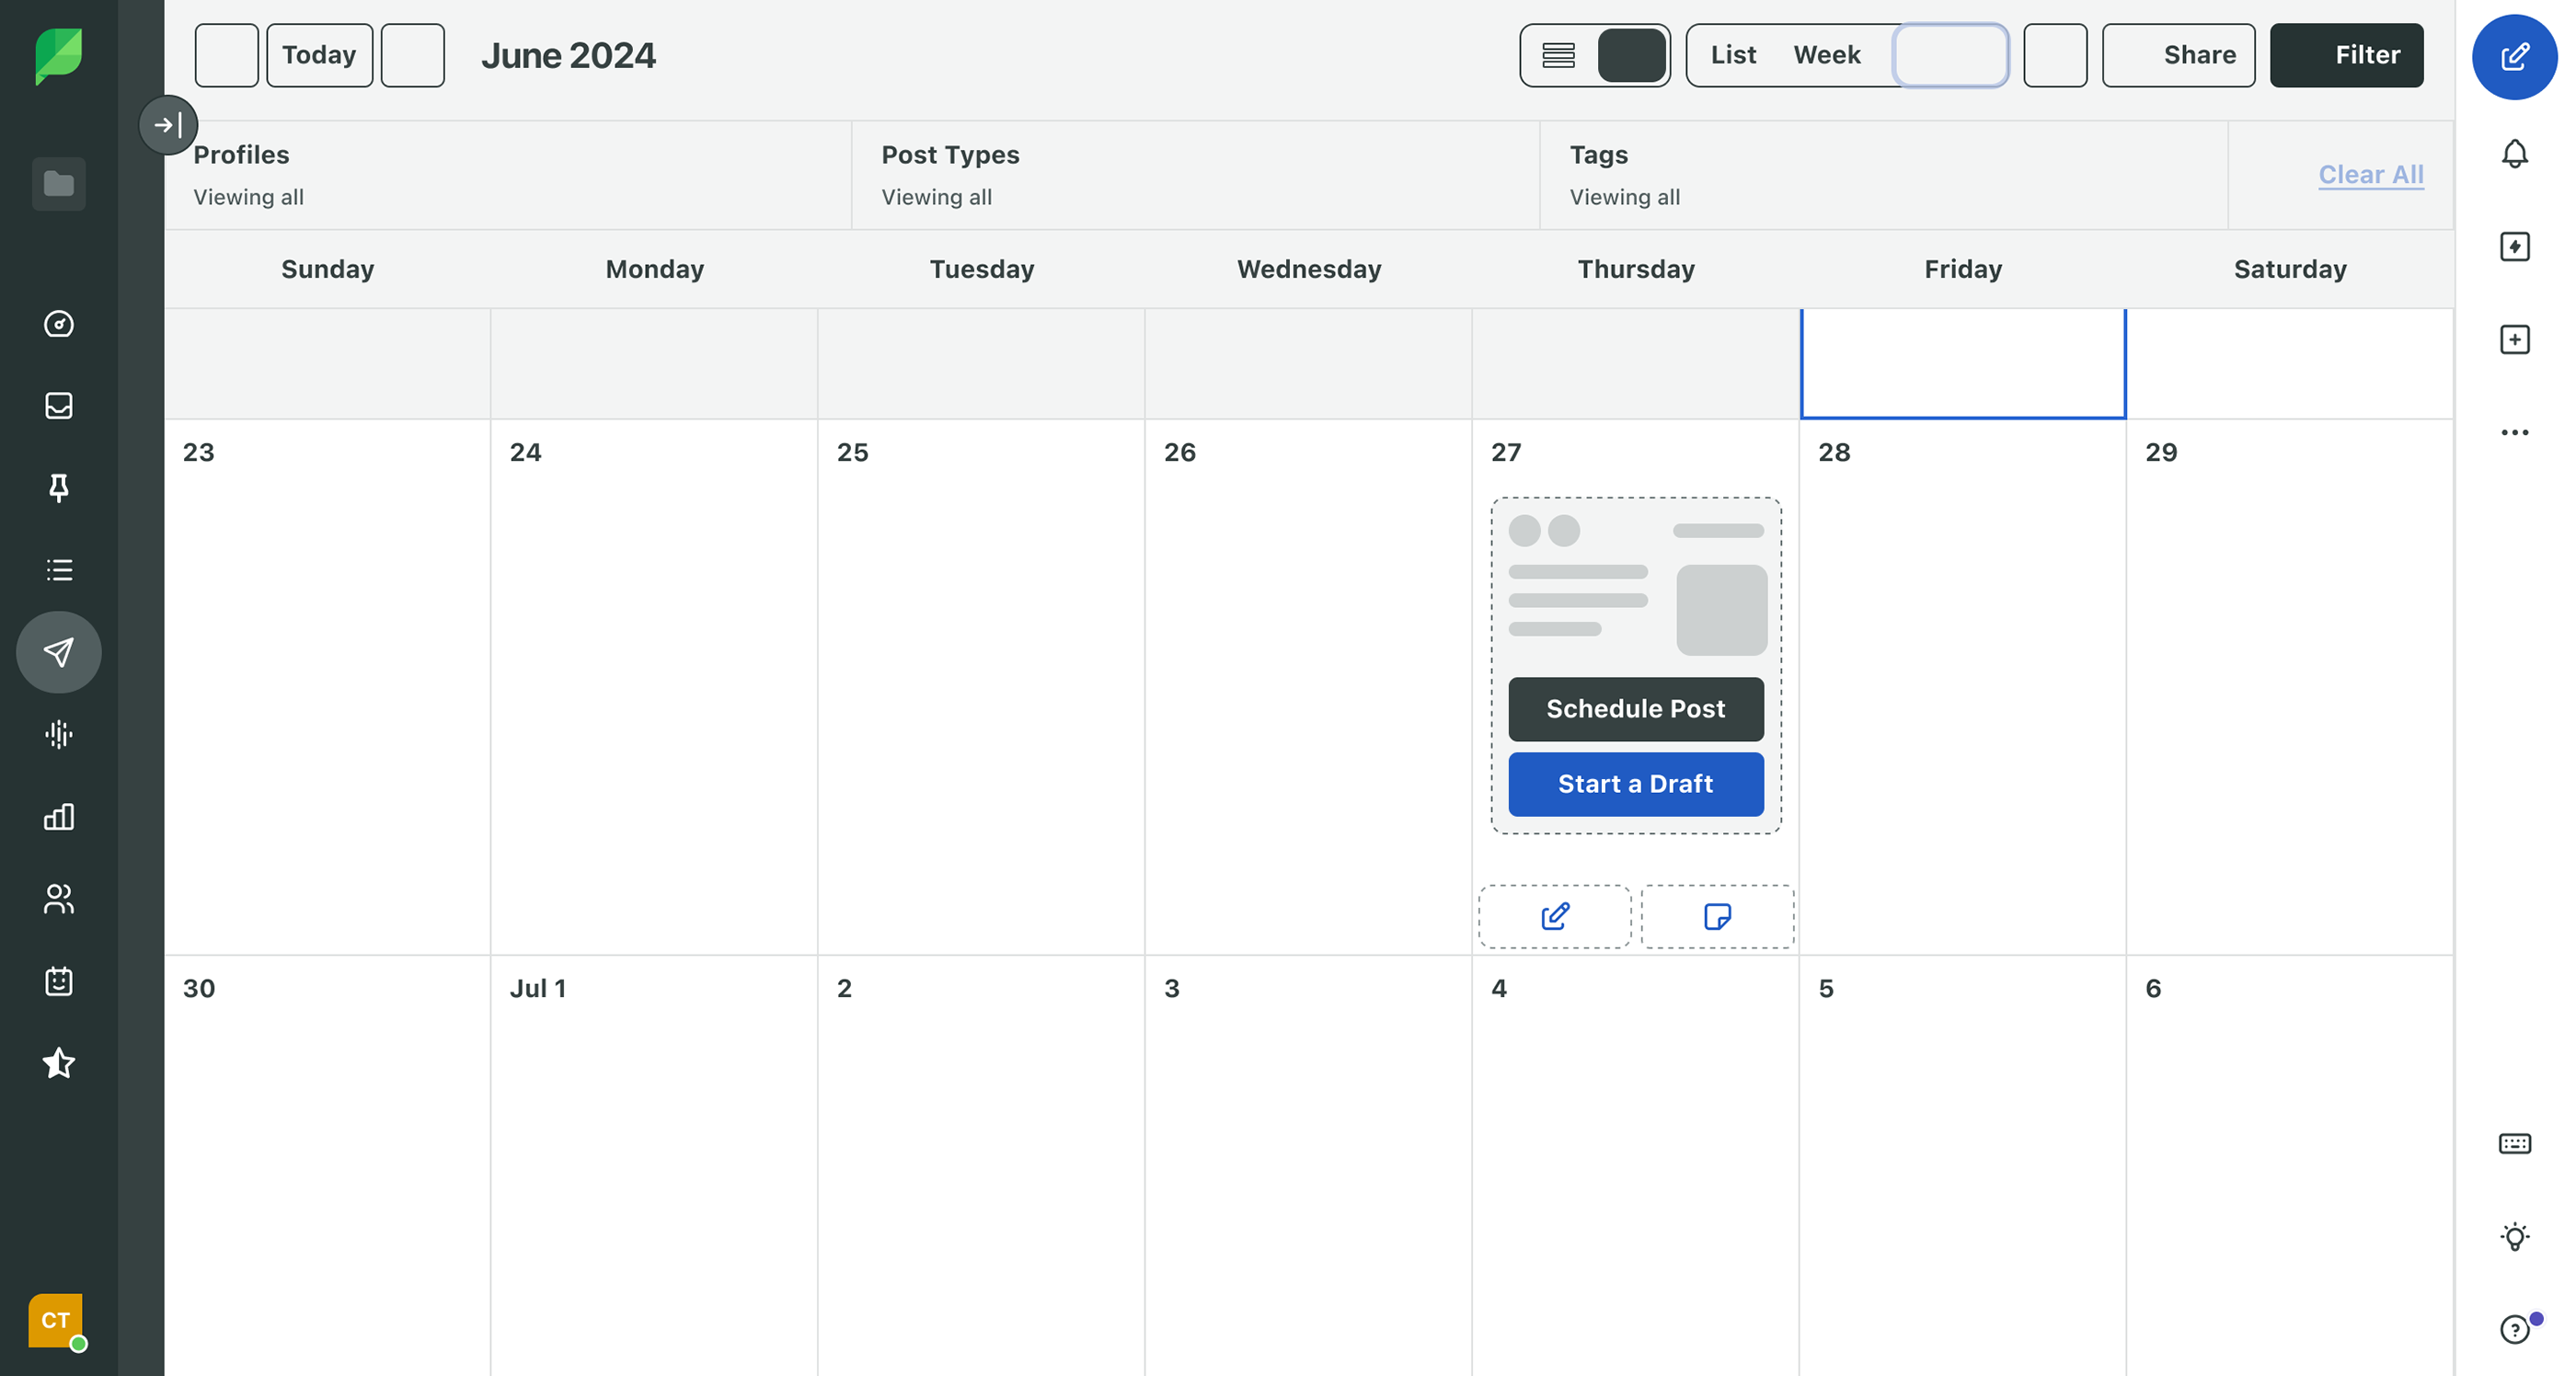Open the People icon in sidebar
This screenshot has width=2576, height=1376.
click(x=59, y=898)
